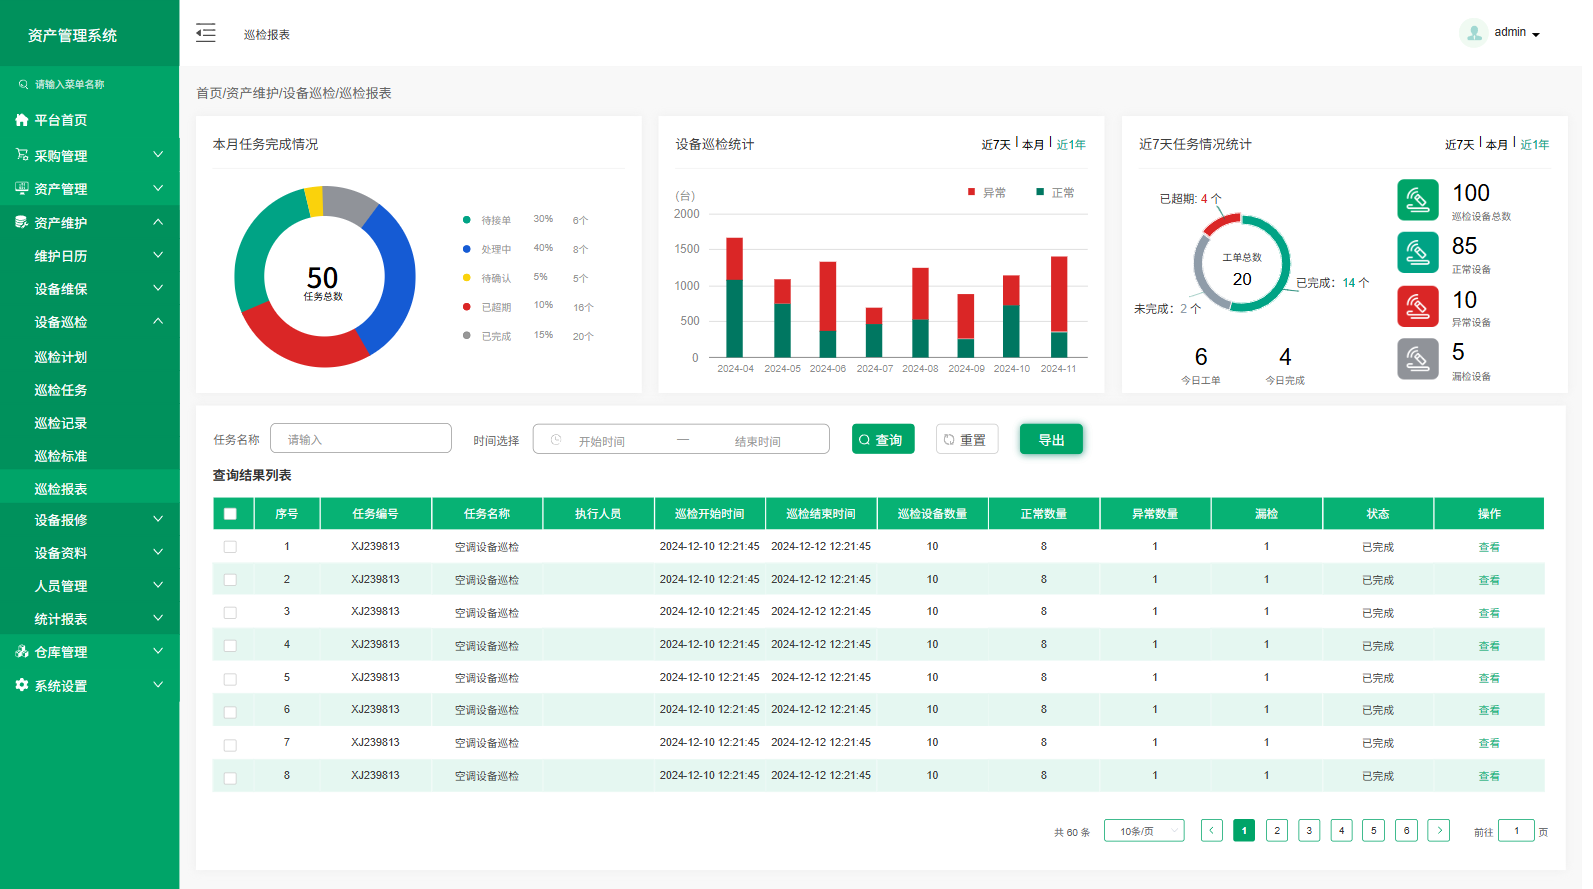
Task: Check the checkbox for row 1
Action: pos(230,547)
